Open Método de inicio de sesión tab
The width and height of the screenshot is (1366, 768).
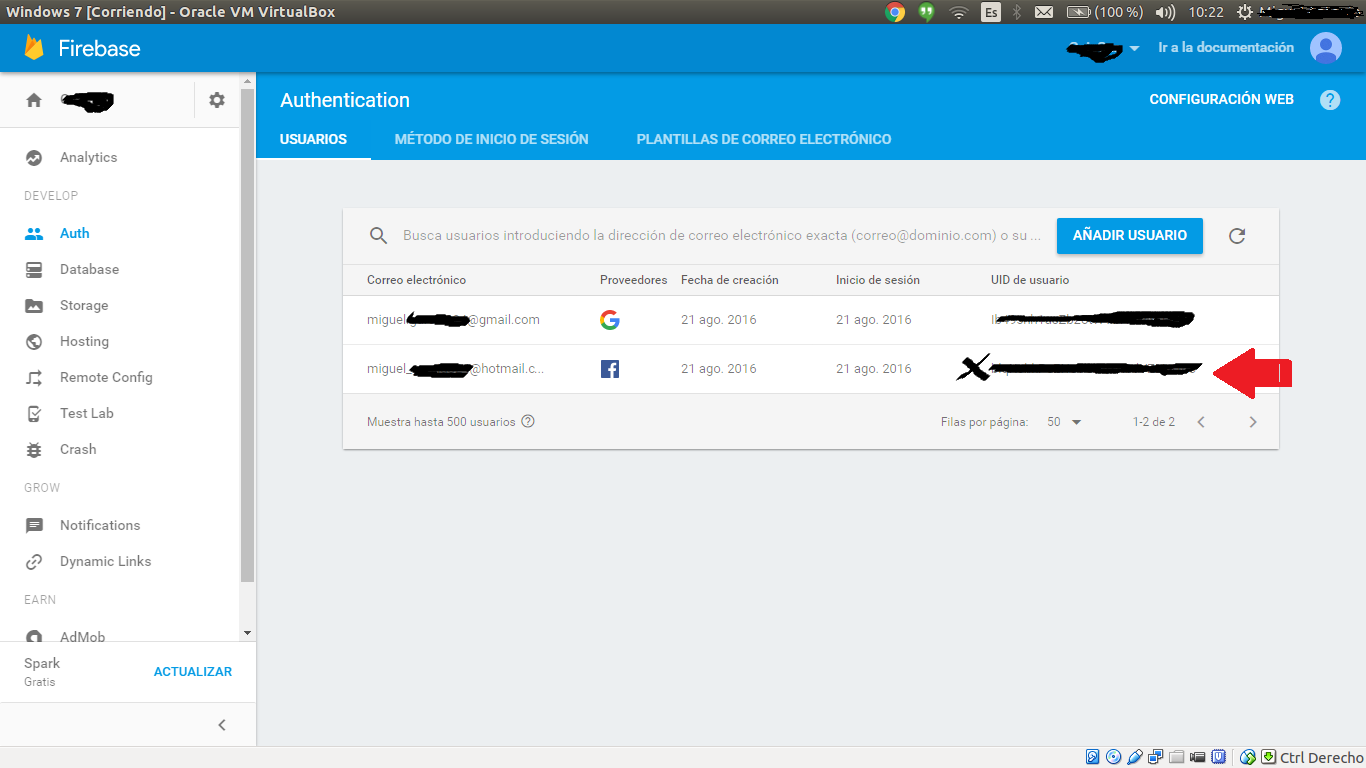(492, 139)
